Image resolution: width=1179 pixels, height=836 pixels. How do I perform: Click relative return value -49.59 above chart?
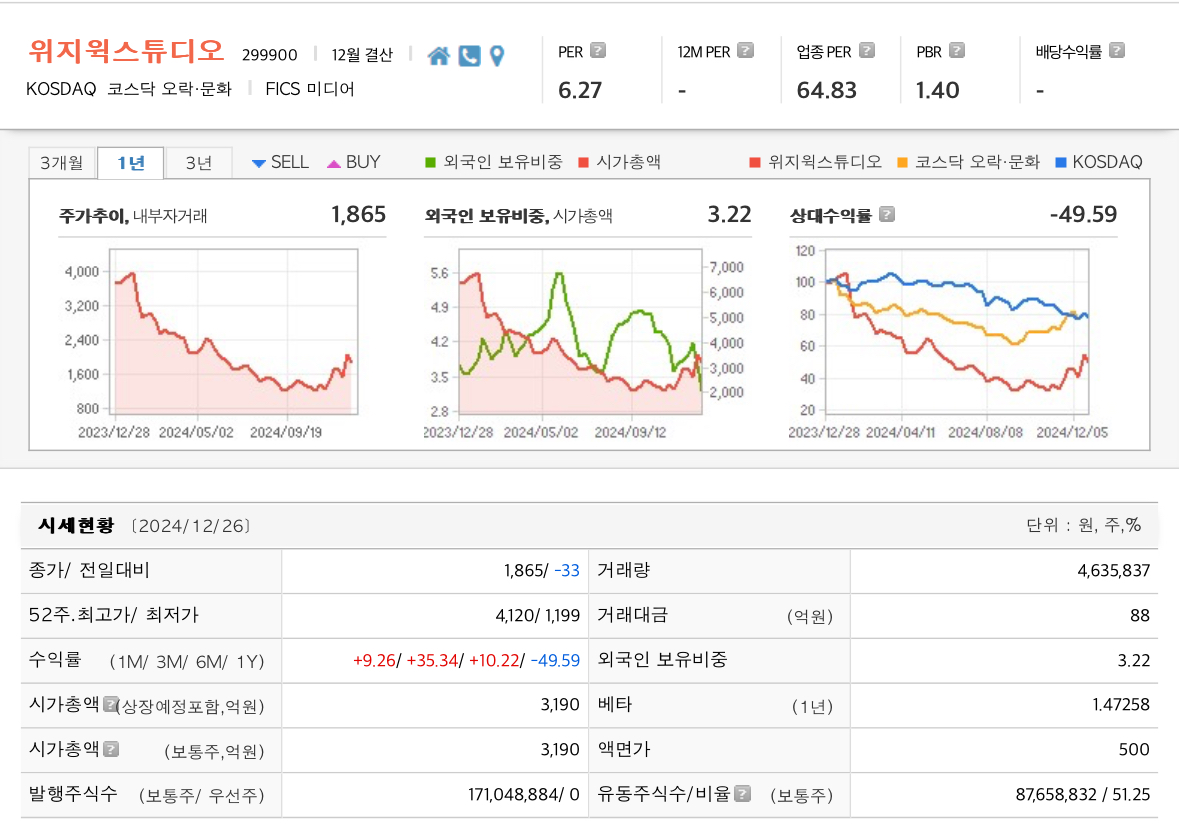[x=1084, y=215]
